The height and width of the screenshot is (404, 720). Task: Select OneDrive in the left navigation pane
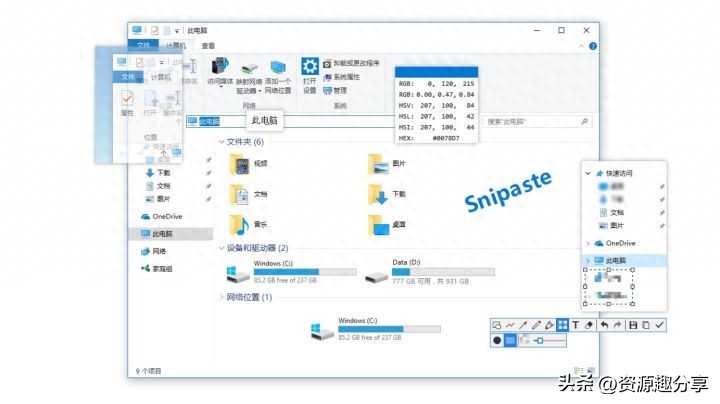[162, 216]
